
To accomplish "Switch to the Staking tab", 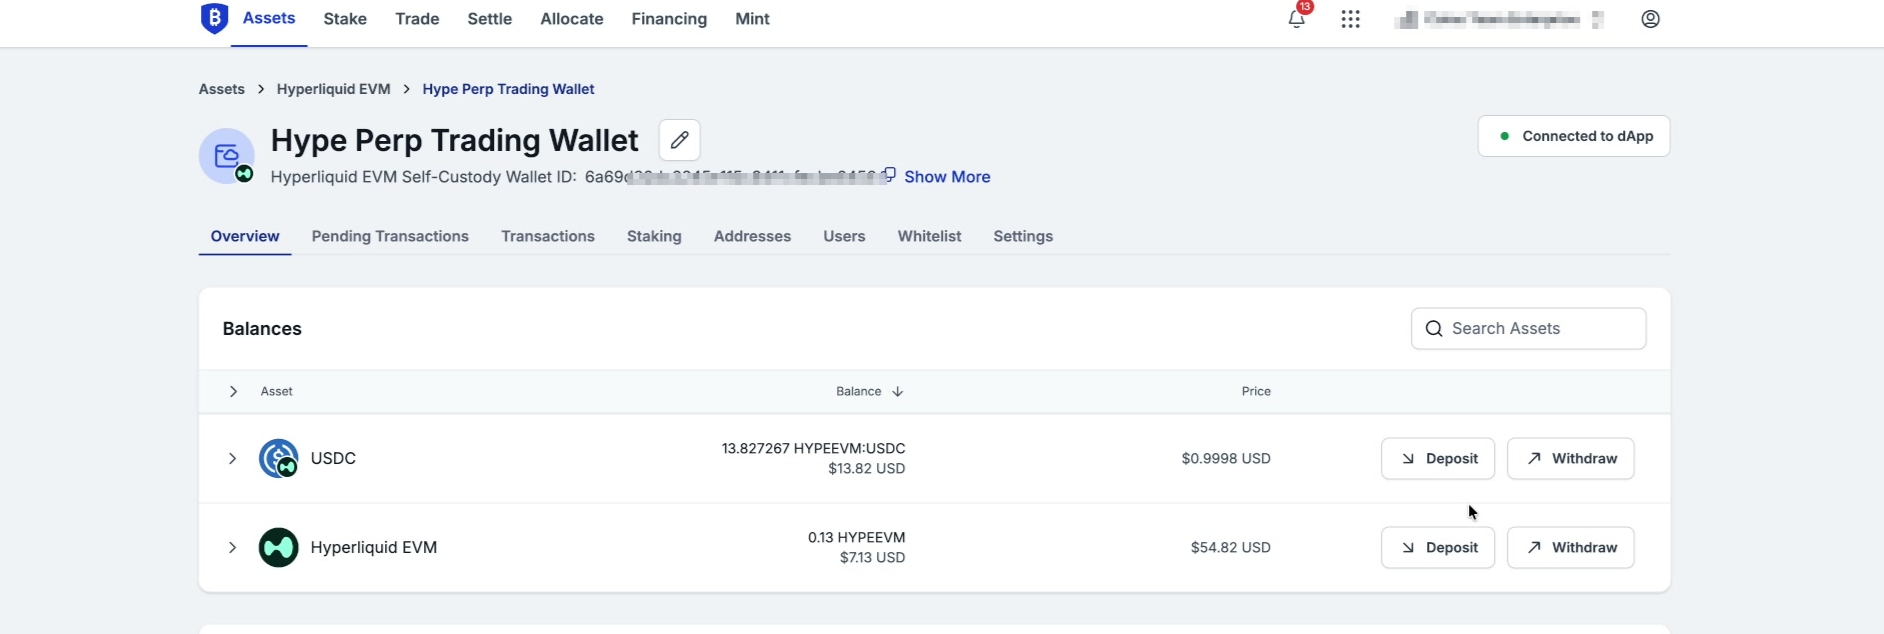I will point(654,236).
